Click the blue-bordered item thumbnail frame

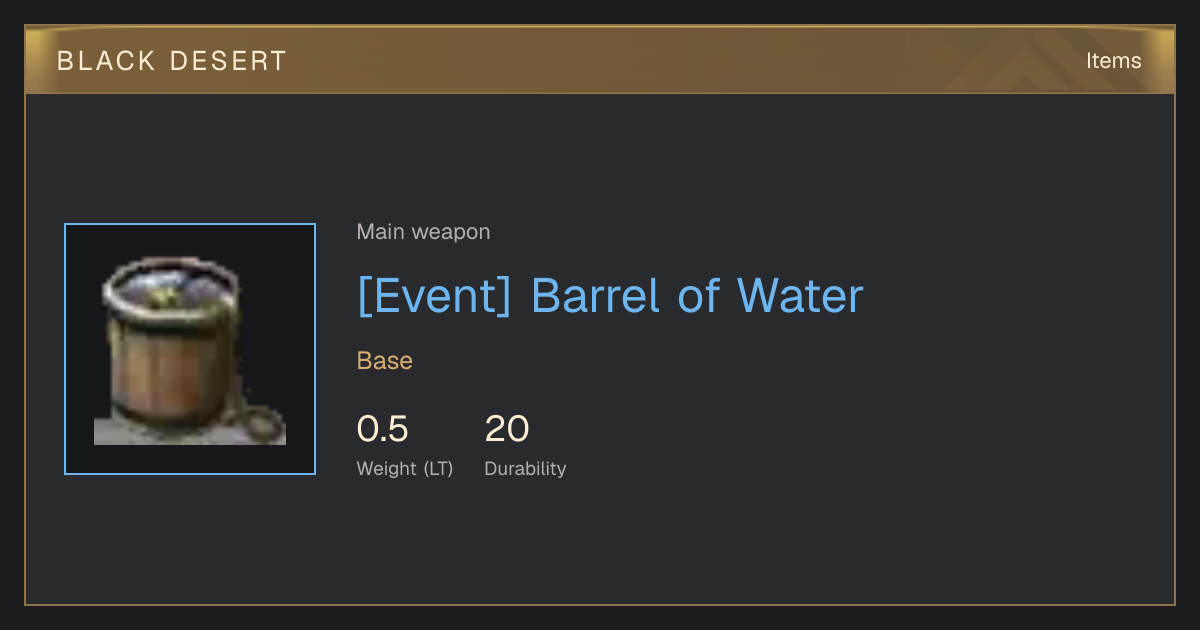click(x=190, y=349)
